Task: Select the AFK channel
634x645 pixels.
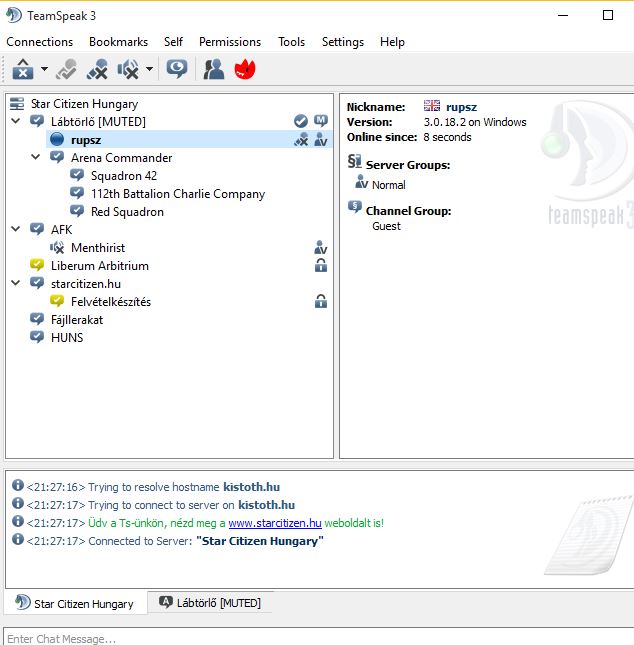Action: (x=61, y=230)
